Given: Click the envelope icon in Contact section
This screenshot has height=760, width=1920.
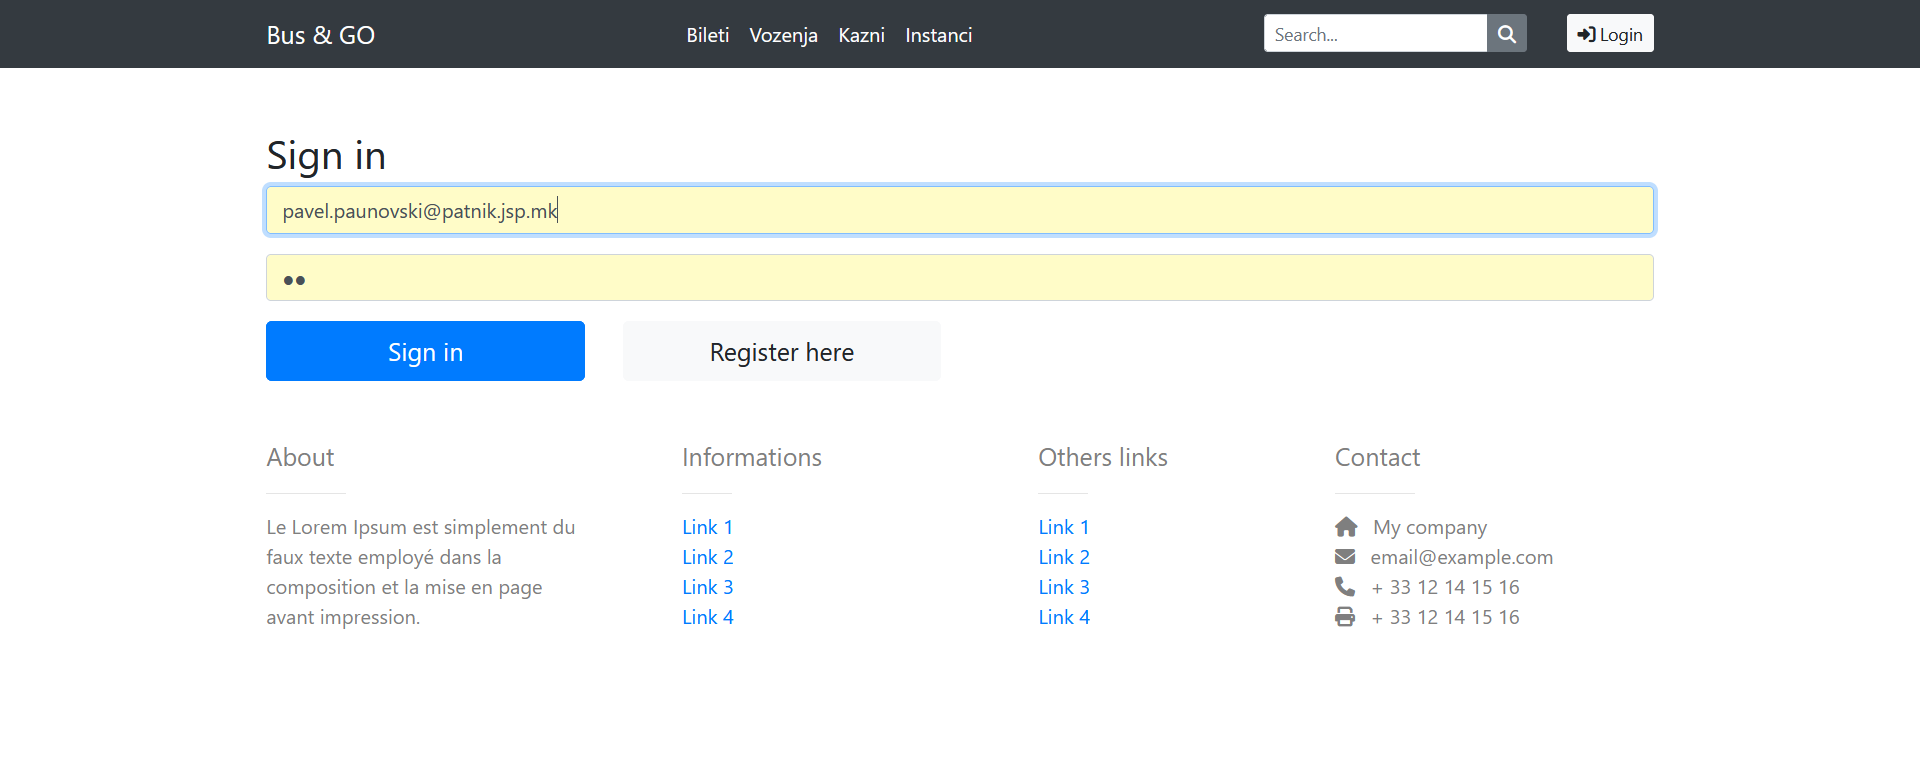Looking at the screenshot, I should point(1345,557).
